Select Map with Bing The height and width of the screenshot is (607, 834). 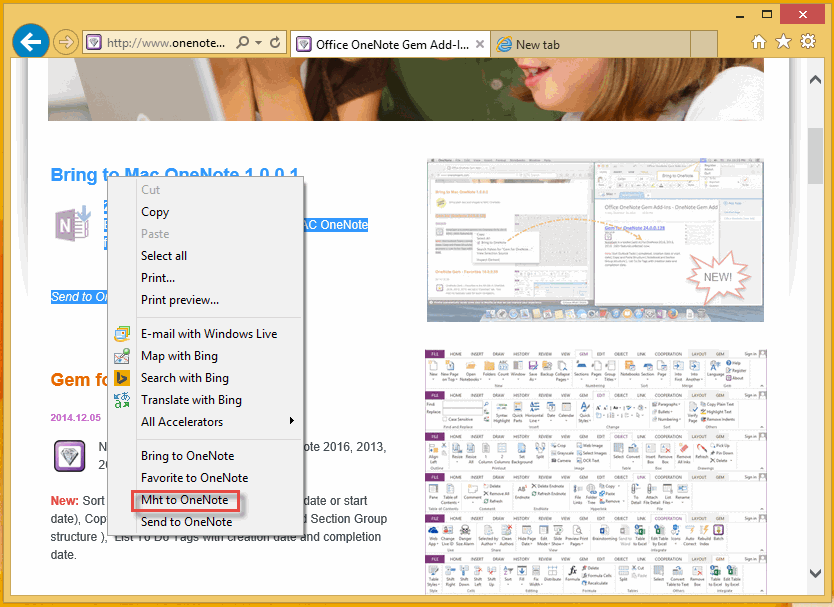205,356
